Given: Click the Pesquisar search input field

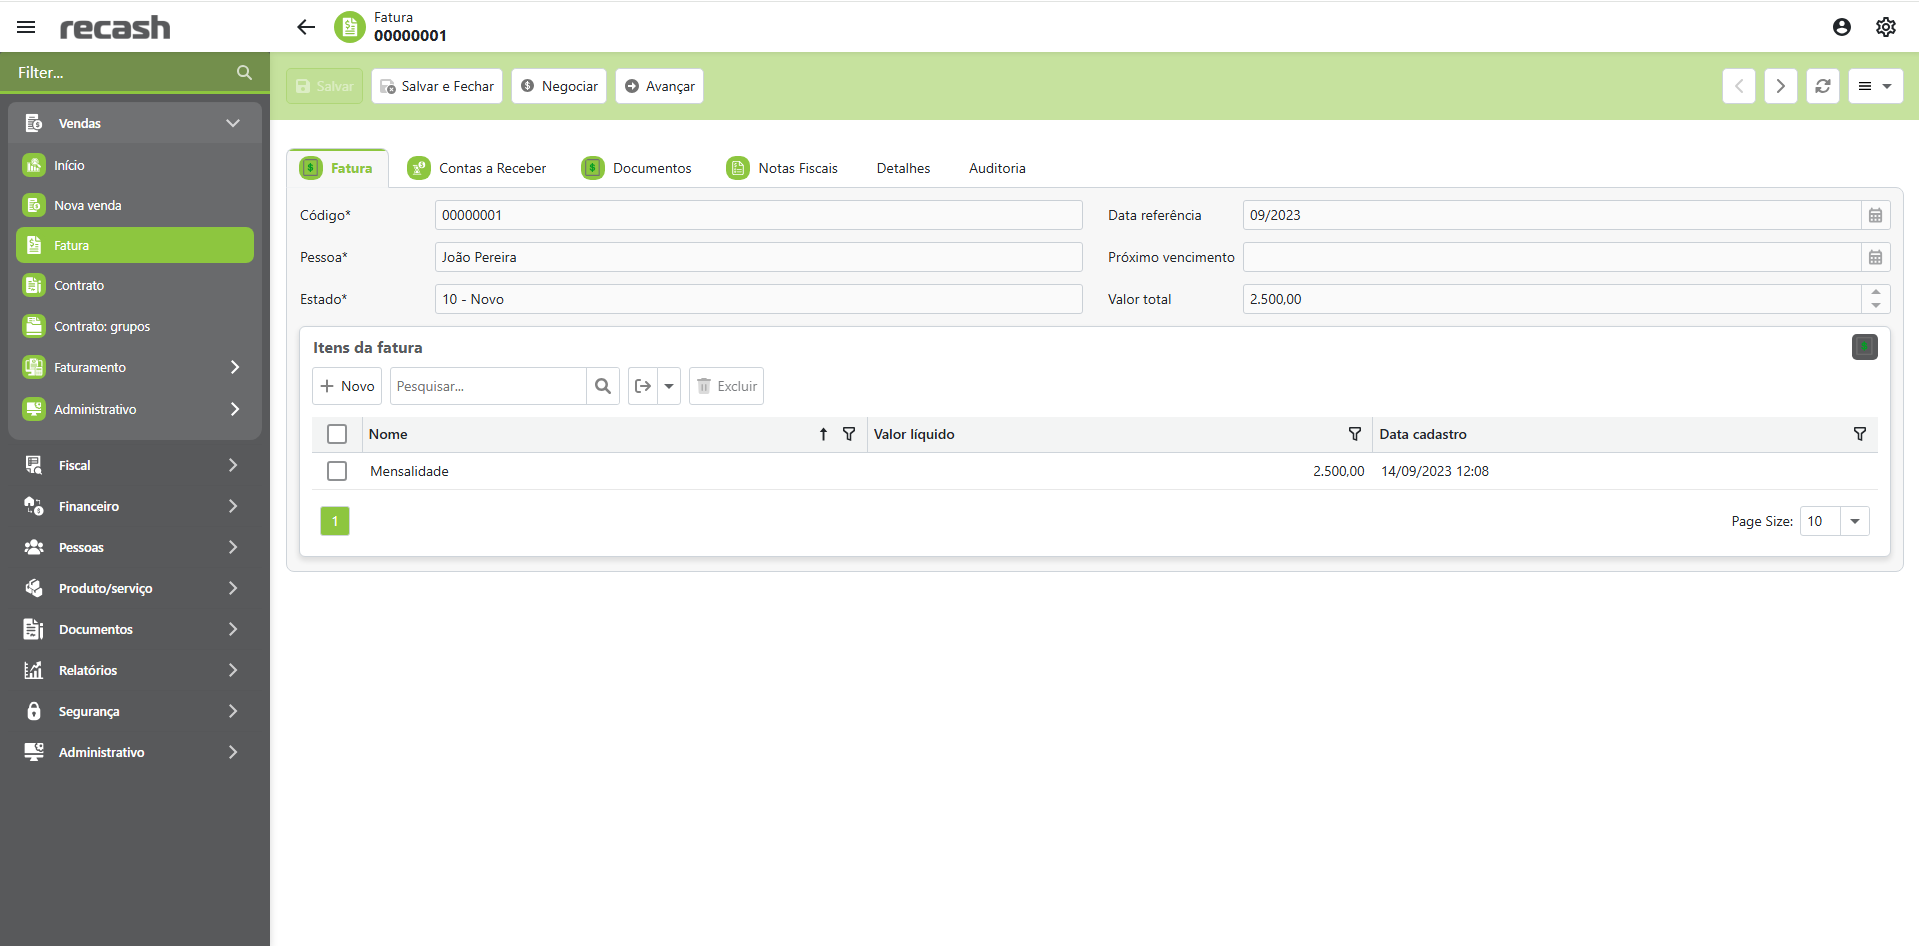Looking at the screenshot, I should click(x=487, y=386).
